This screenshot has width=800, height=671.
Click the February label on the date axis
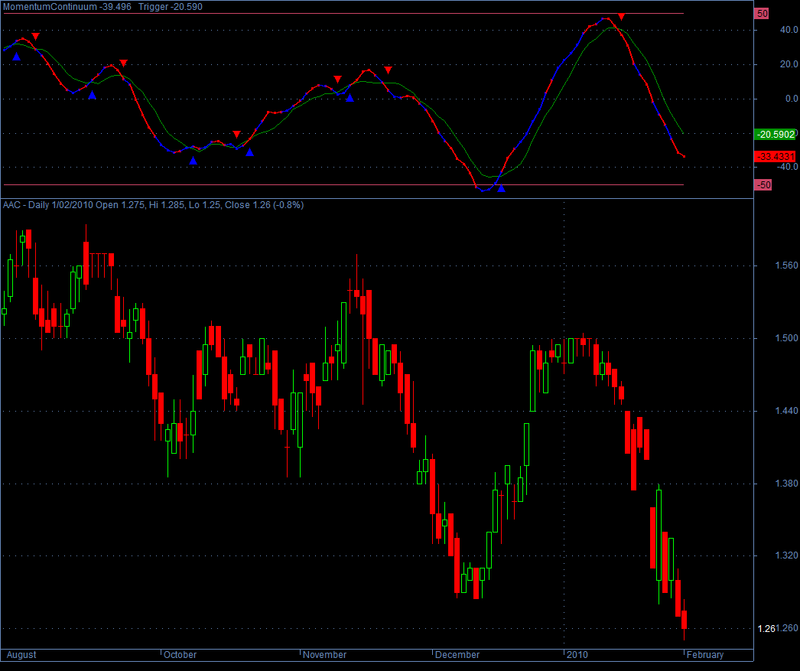705,655
